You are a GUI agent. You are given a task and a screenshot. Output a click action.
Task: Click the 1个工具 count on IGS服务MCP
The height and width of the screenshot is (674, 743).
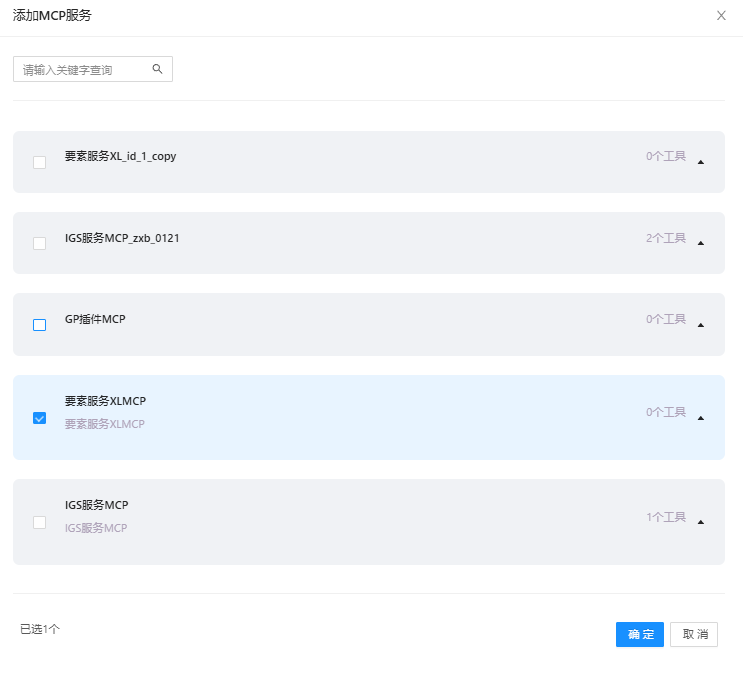tap(665, 517)
